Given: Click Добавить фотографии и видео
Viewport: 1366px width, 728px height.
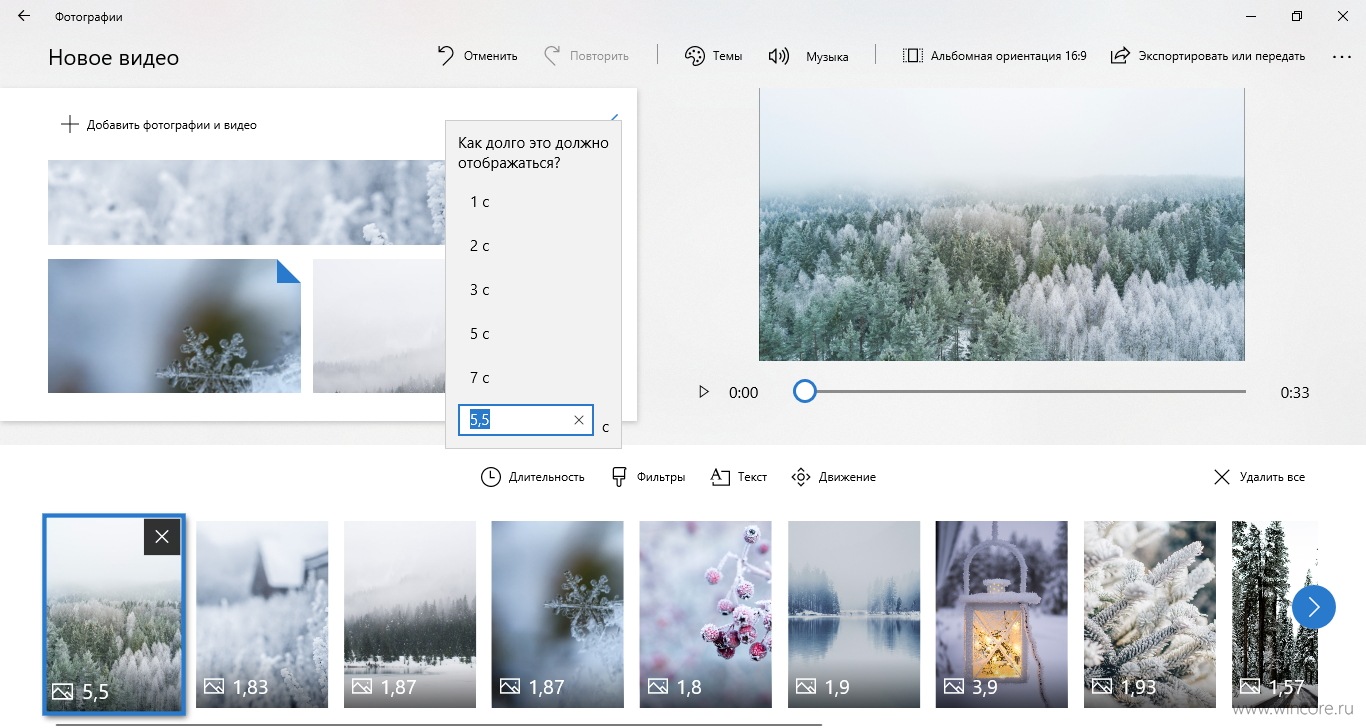Looking at the screenshot, I should (x=159, y=125).
